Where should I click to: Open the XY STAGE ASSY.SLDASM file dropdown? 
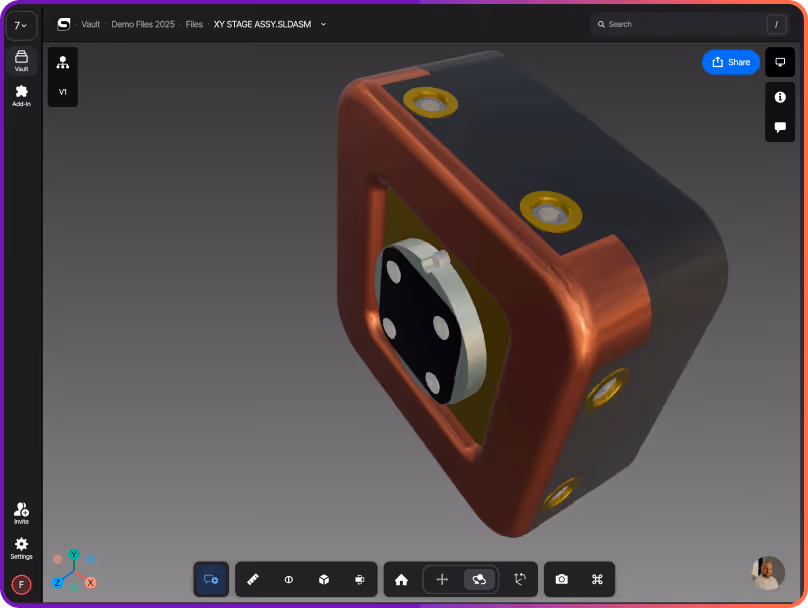(x=323, y=24)
